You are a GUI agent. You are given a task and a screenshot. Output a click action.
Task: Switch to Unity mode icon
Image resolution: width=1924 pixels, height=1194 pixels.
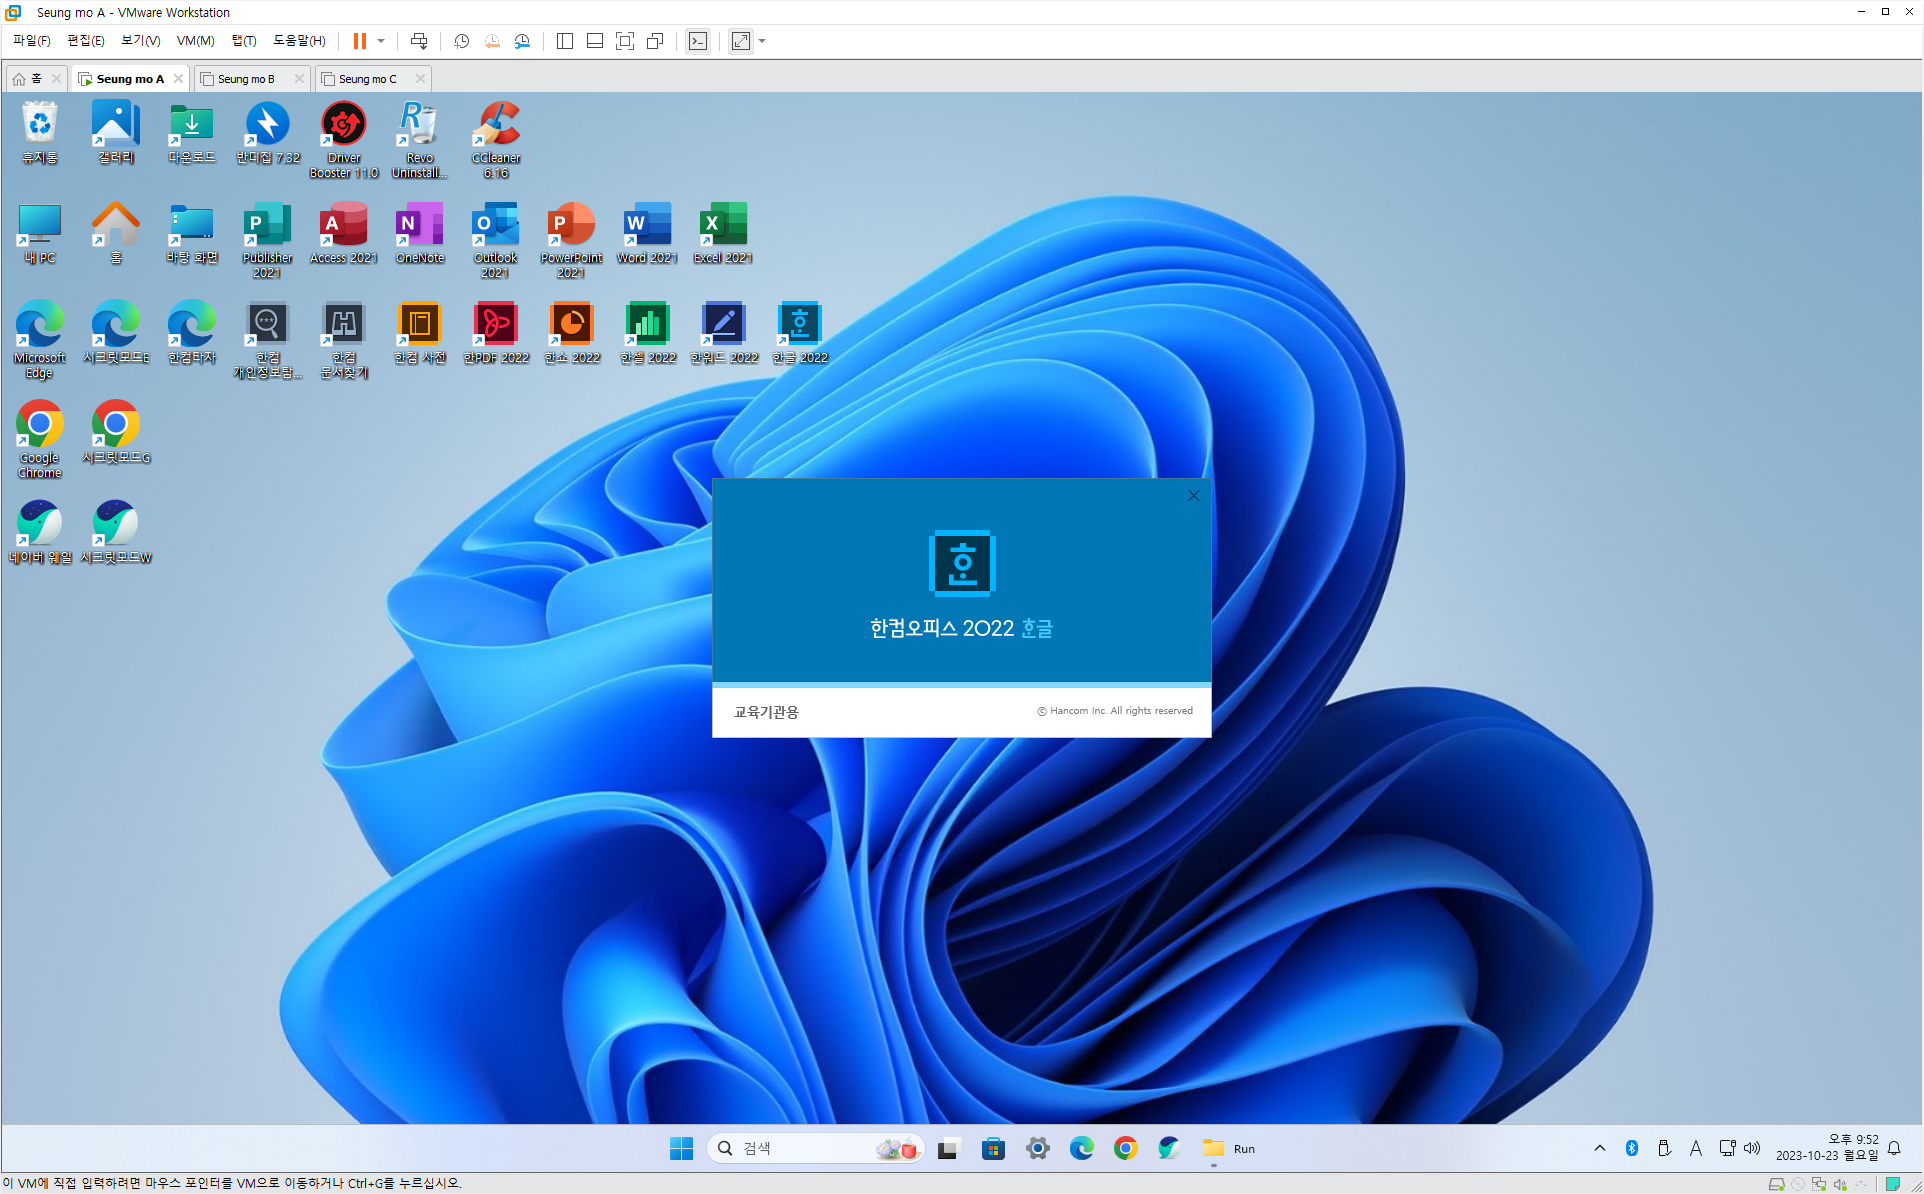[x=655, y=41]
